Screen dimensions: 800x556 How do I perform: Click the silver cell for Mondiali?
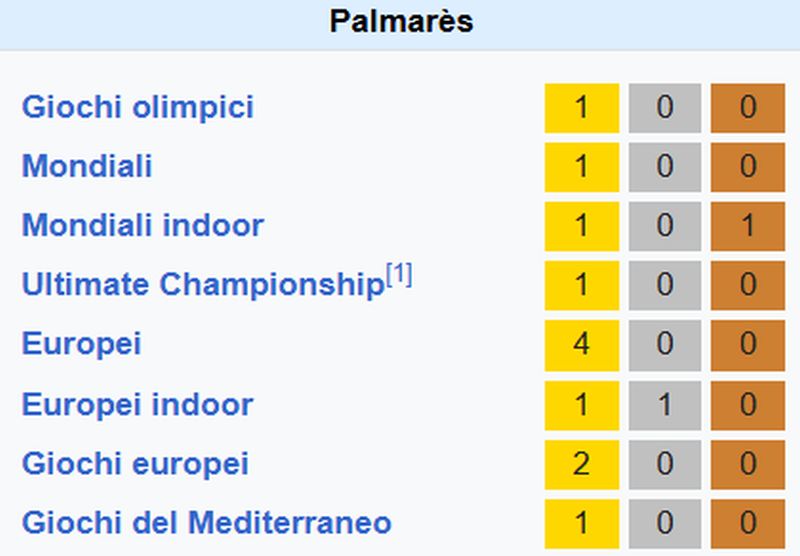click(665, 167)
